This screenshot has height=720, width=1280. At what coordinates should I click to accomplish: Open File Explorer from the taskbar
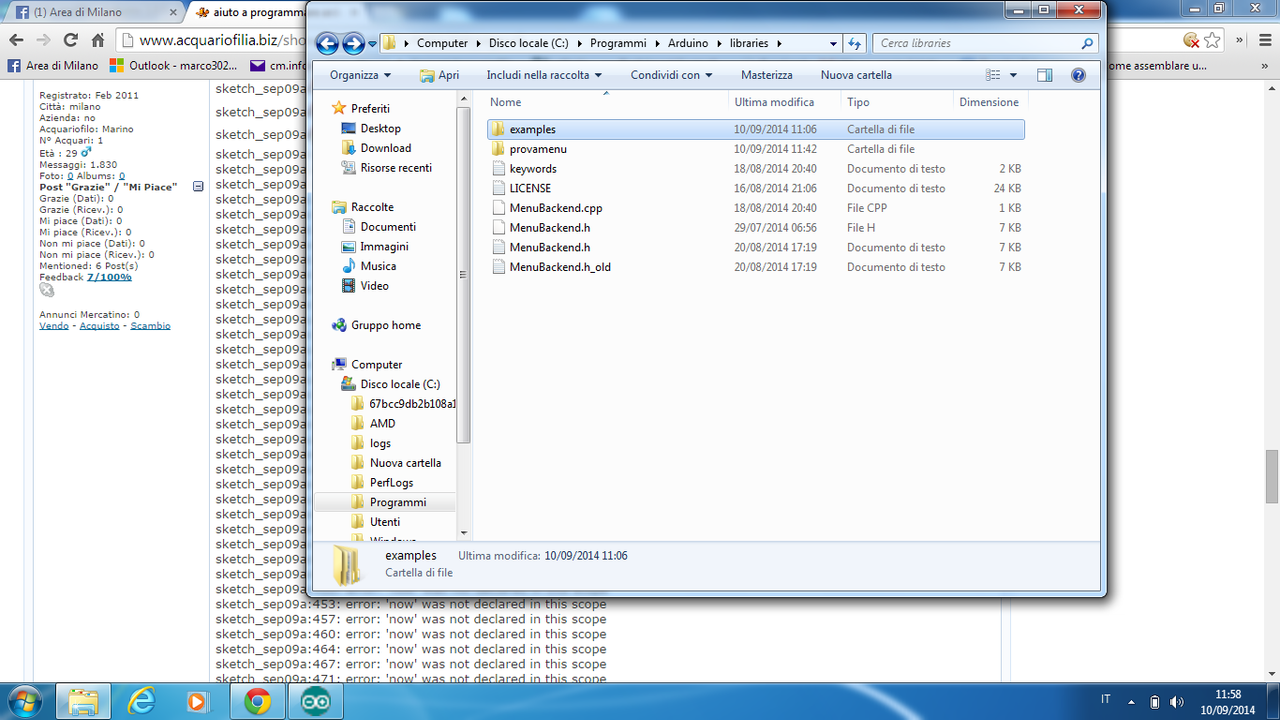click(x=83, y=702)
